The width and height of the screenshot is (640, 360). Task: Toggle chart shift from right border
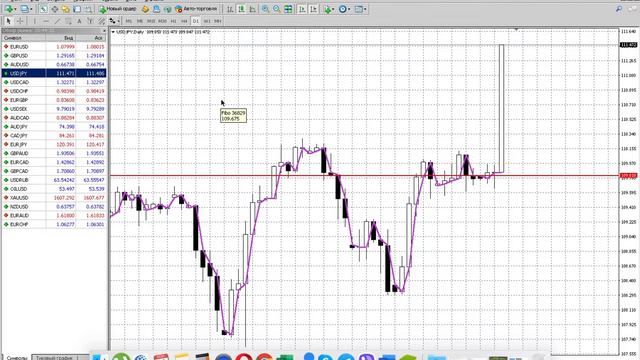click(x=313, y=9)
